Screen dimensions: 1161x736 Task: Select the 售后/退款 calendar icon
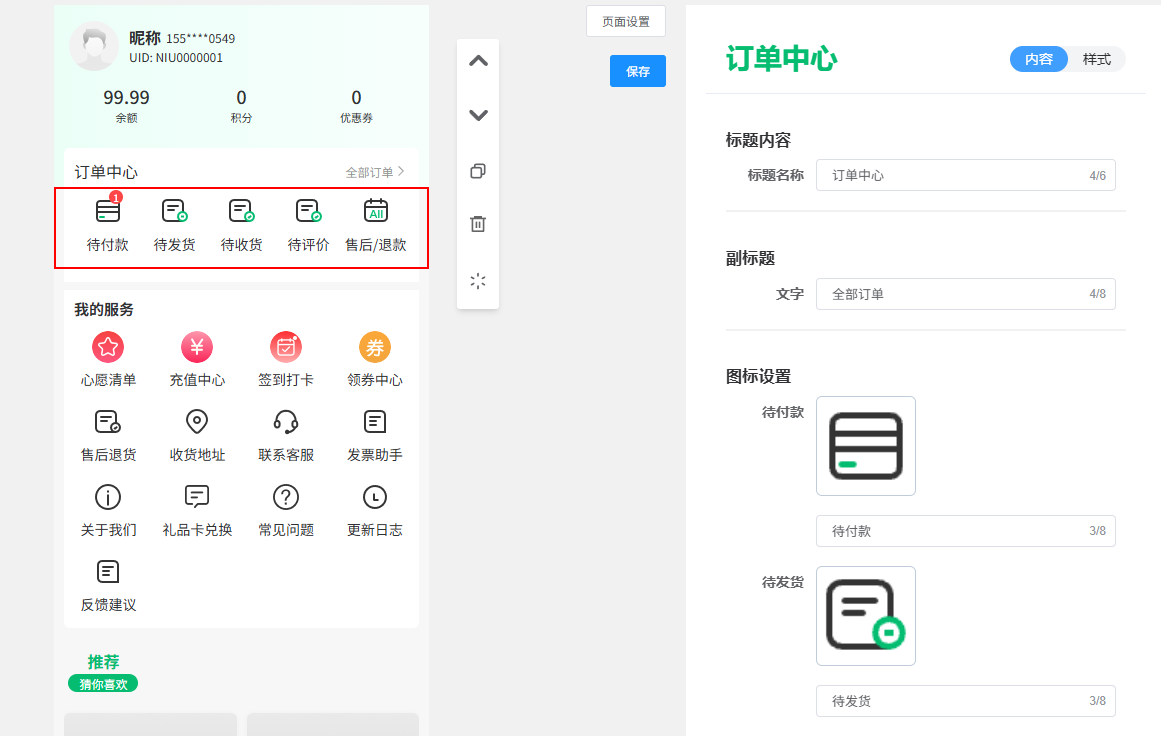pyautogui.click(x=376, y=211)
